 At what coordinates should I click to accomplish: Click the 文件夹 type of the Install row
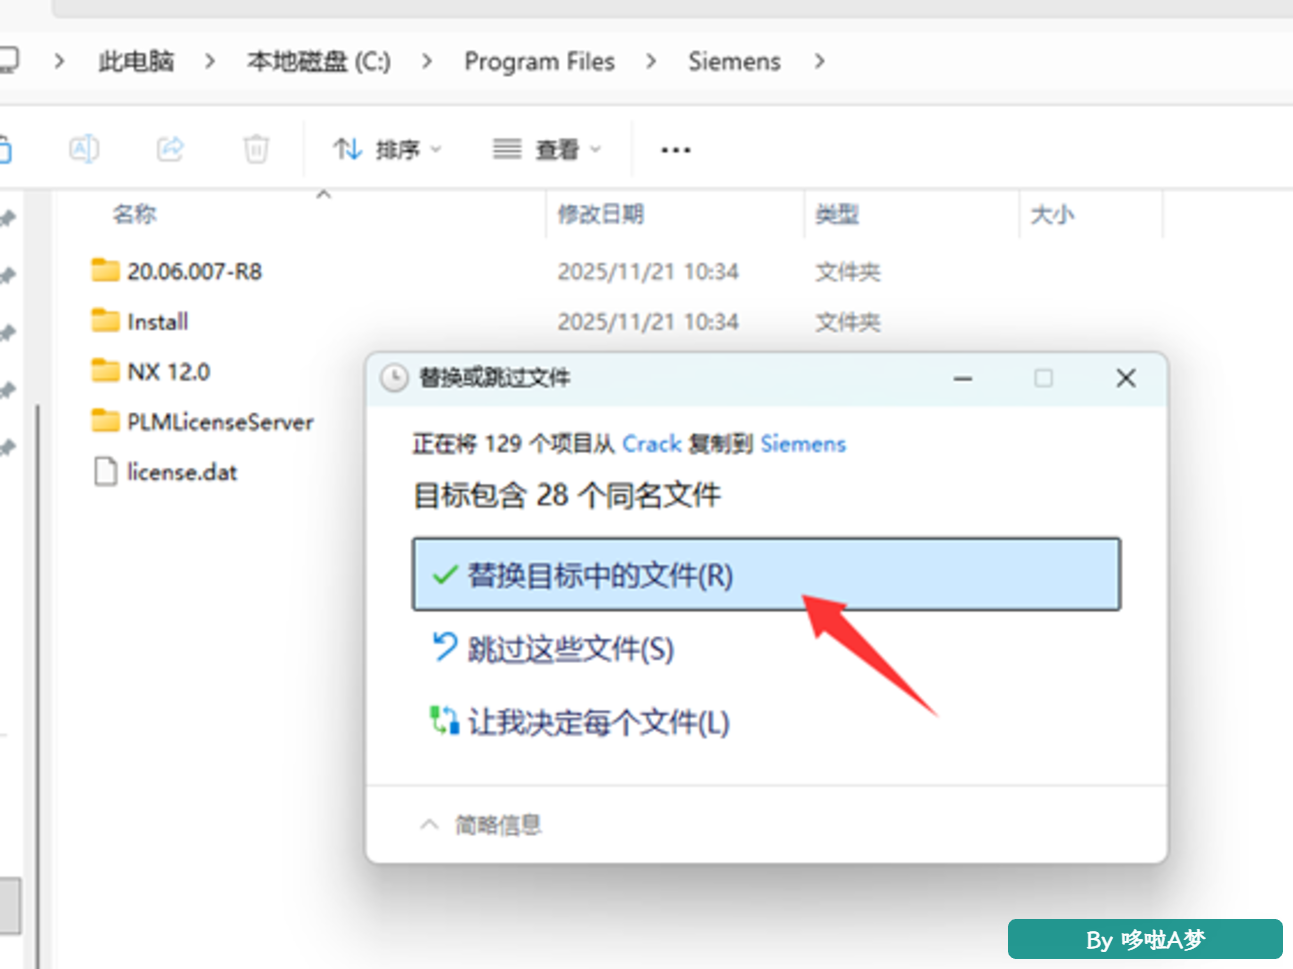848,321
